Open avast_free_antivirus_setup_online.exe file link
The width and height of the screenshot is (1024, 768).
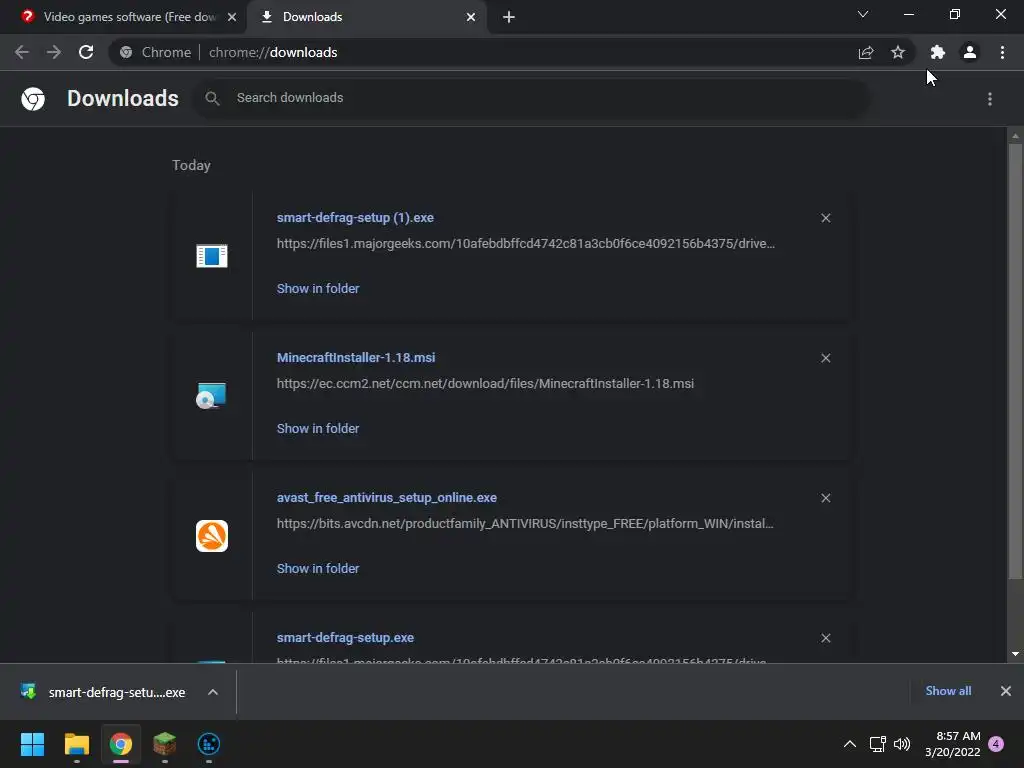click(387, 498)
